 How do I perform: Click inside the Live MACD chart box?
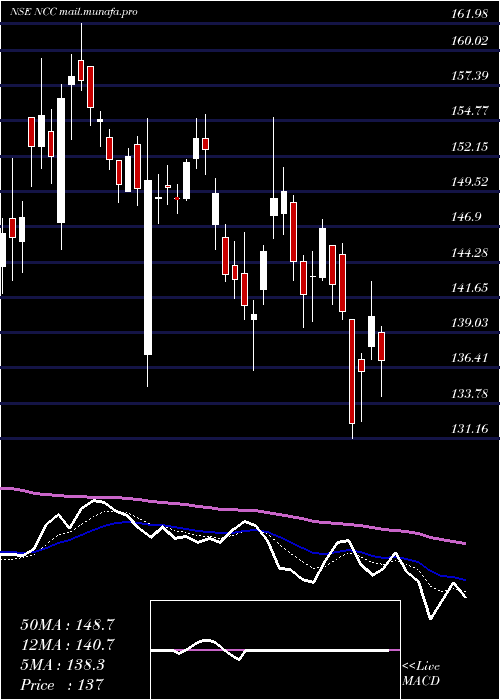click(275, 650)
